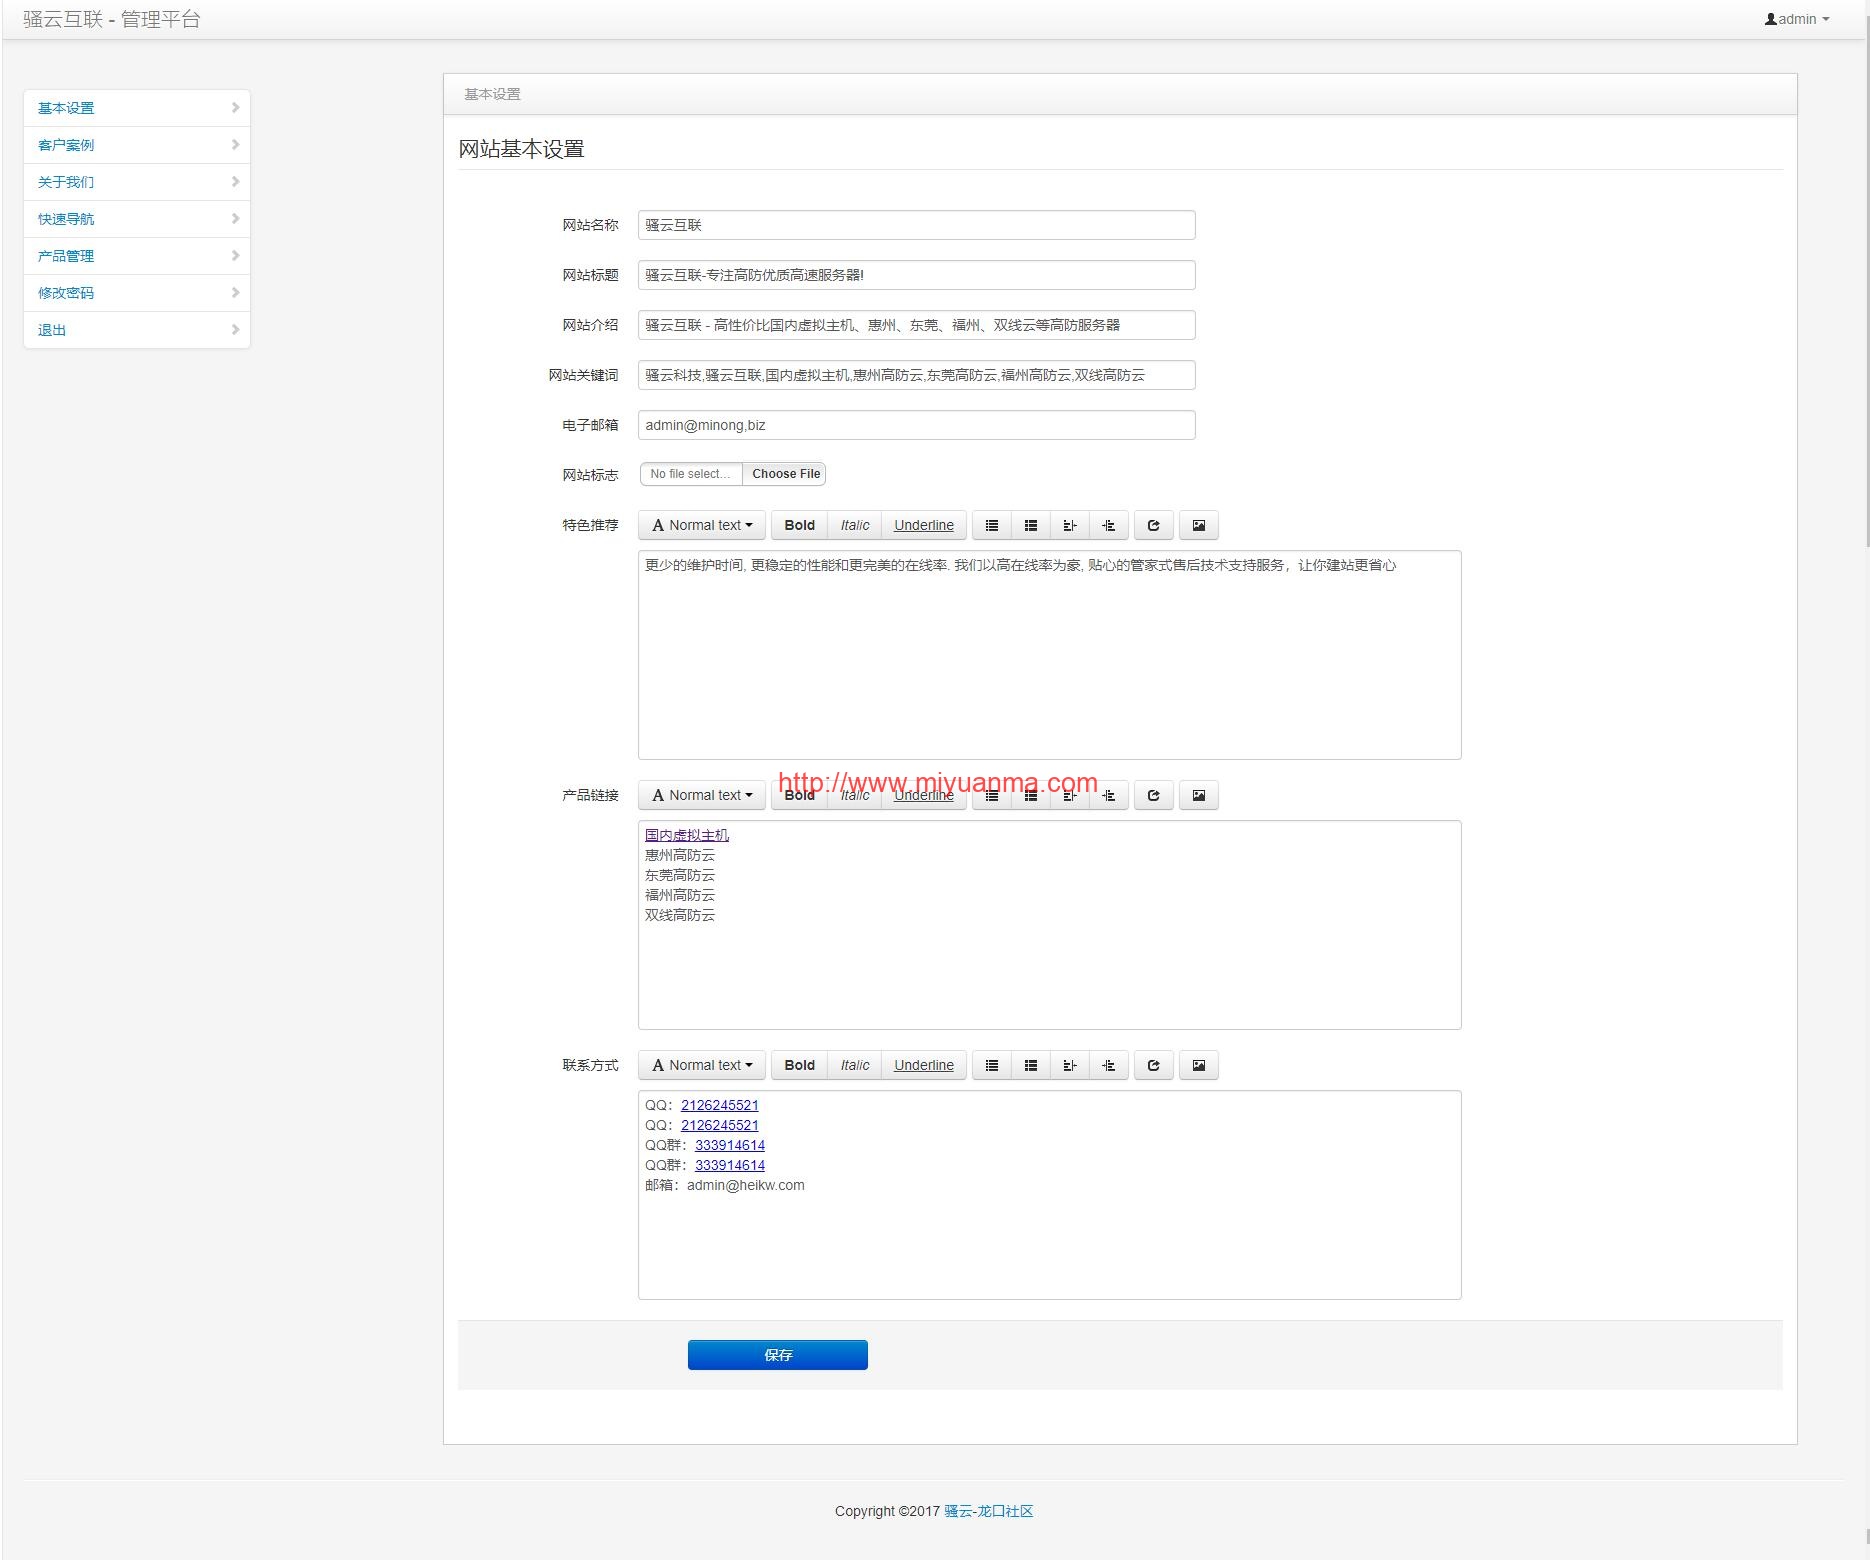Toggle Underline in 联系方式 editor

pyautogui.click(x=924, y=1065)
